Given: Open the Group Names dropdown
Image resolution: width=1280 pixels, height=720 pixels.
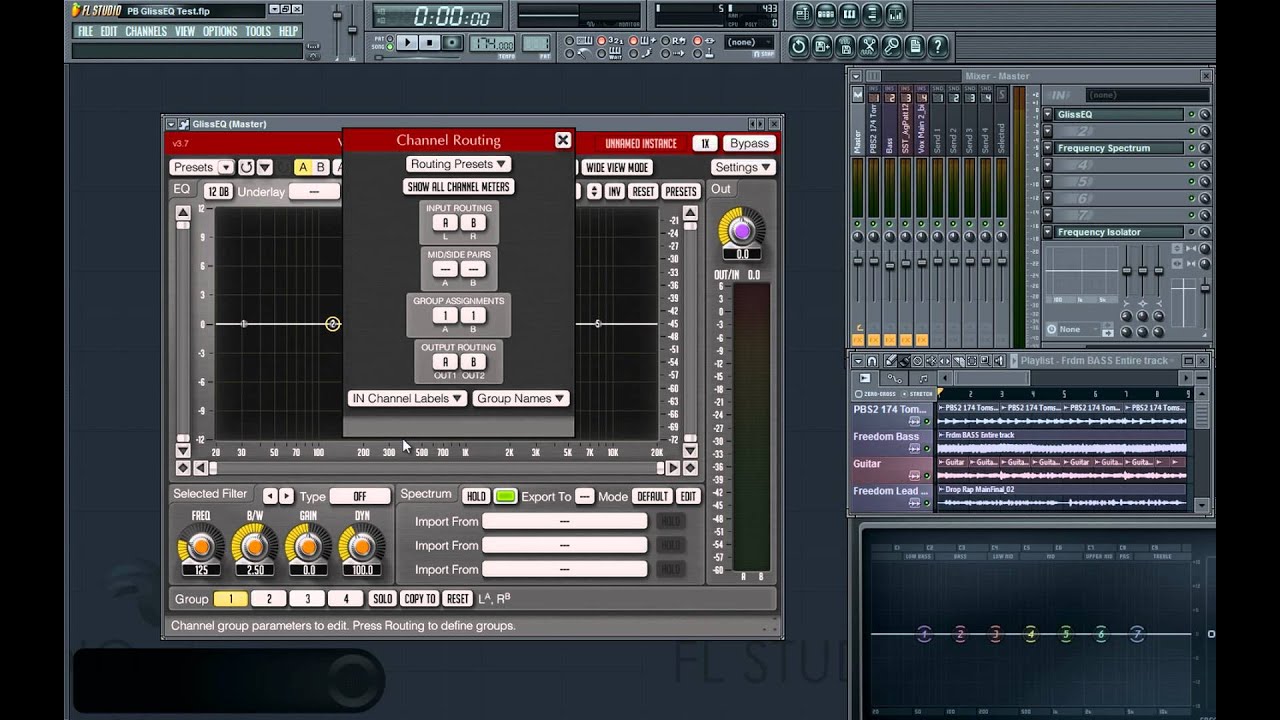Looking at the screenshot, I should 521,398.
